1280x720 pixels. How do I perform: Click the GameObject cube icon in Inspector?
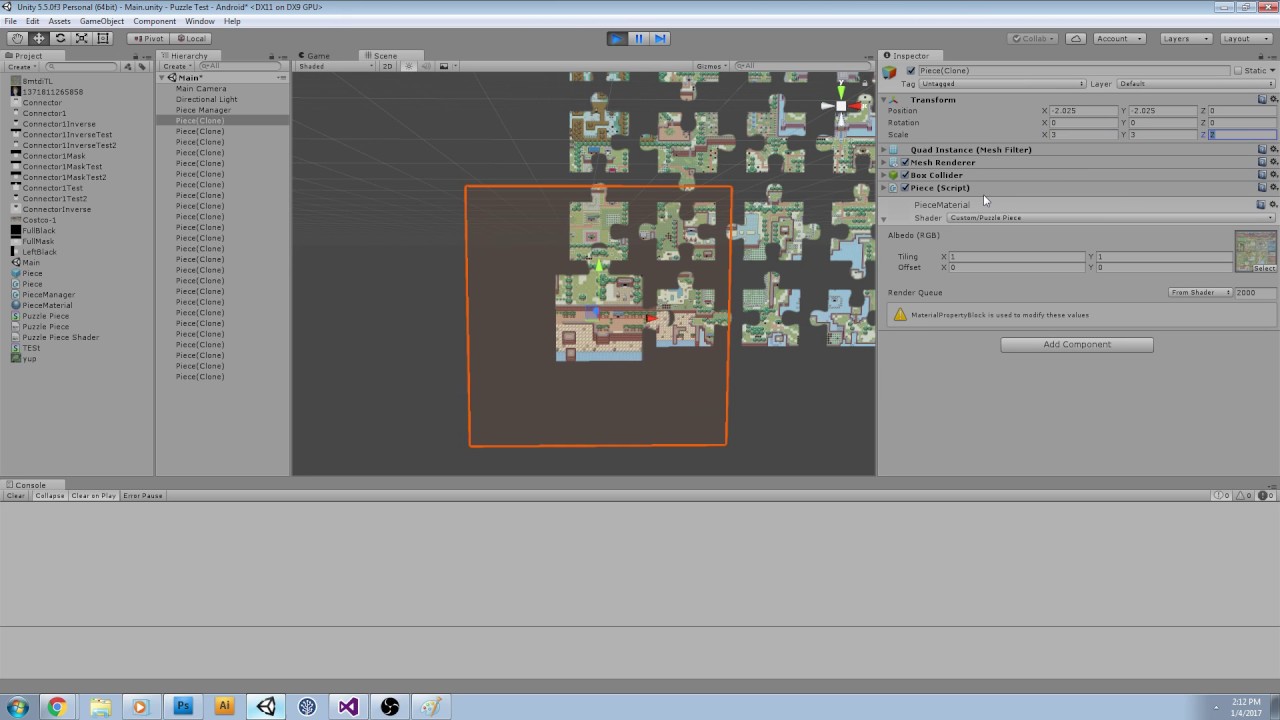[x=890, y=71]
